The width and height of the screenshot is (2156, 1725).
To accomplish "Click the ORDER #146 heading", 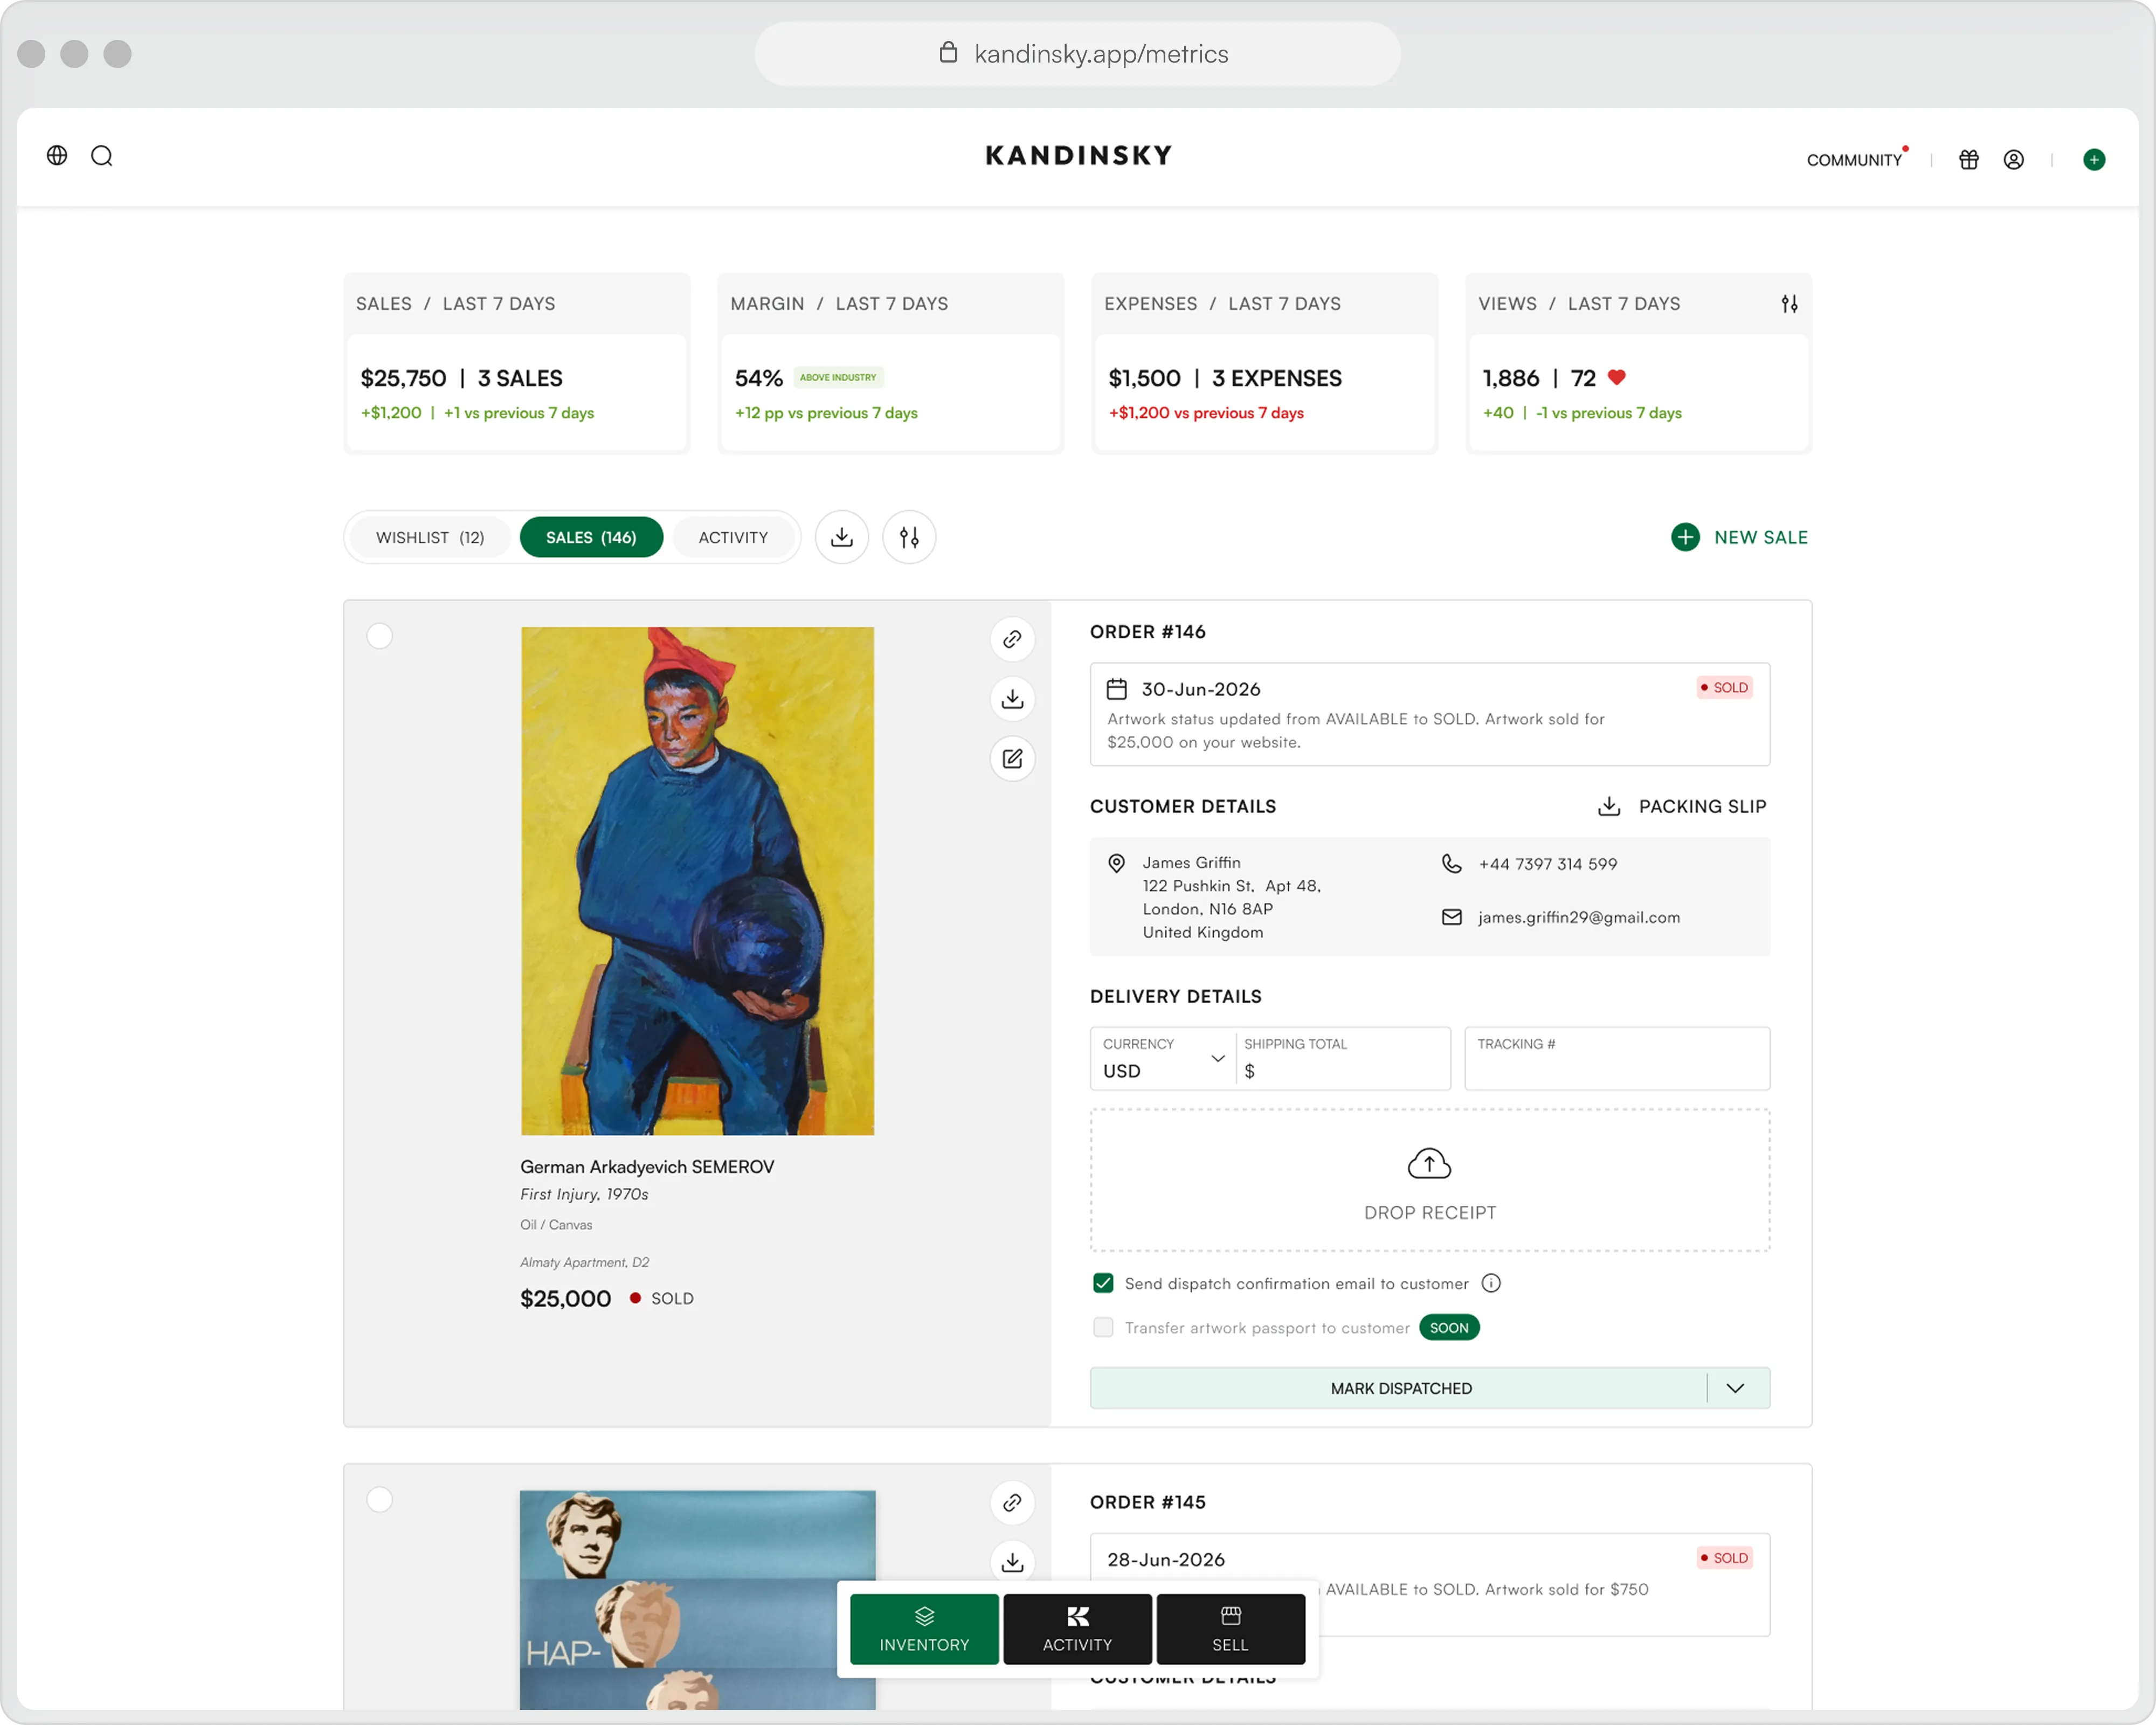I will point(1147,631).
